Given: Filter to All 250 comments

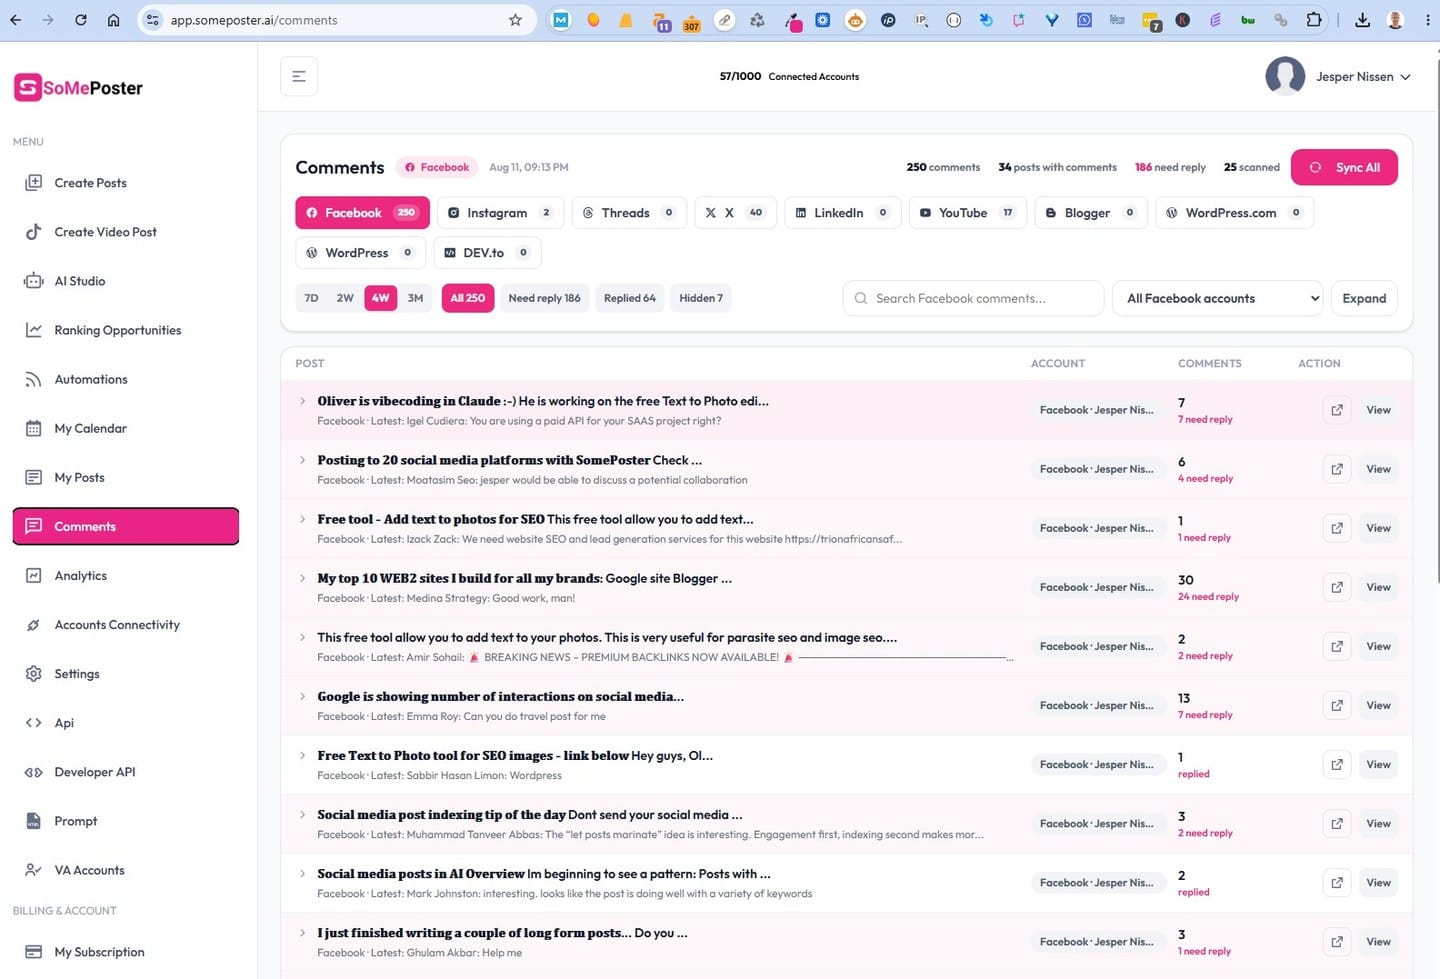Looking at the screenshot, I should coord(468,298).
